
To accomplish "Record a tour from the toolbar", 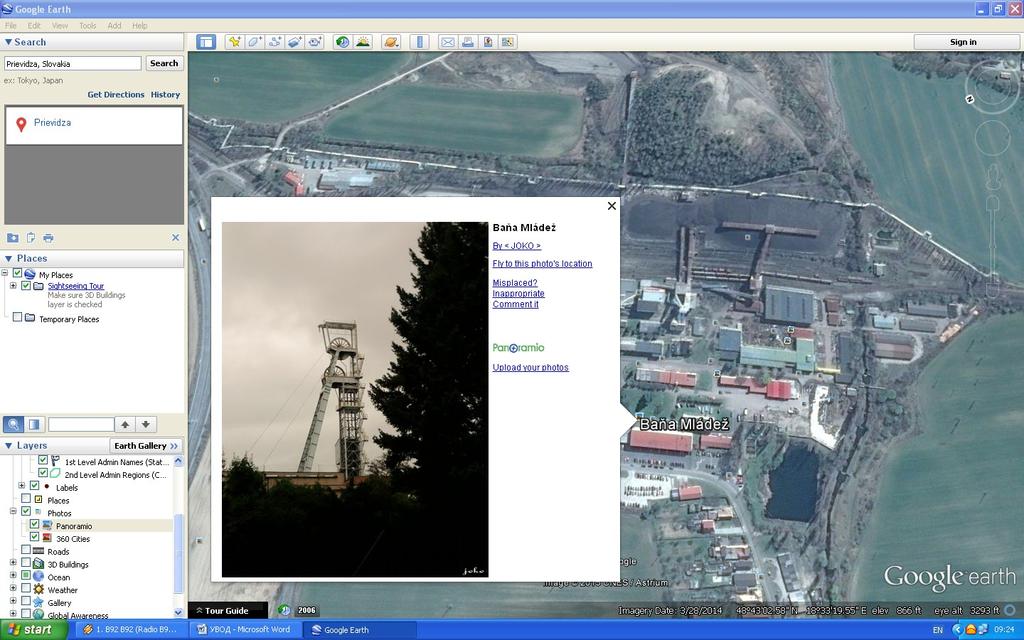I will coord(315,42).
